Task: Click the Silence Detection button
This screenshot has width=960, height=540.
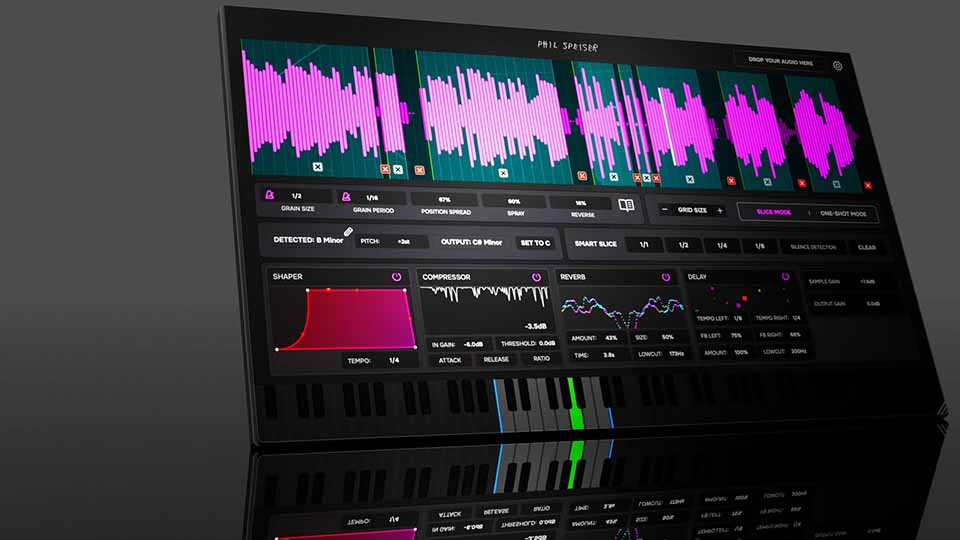Action: [x=812, y=246]
